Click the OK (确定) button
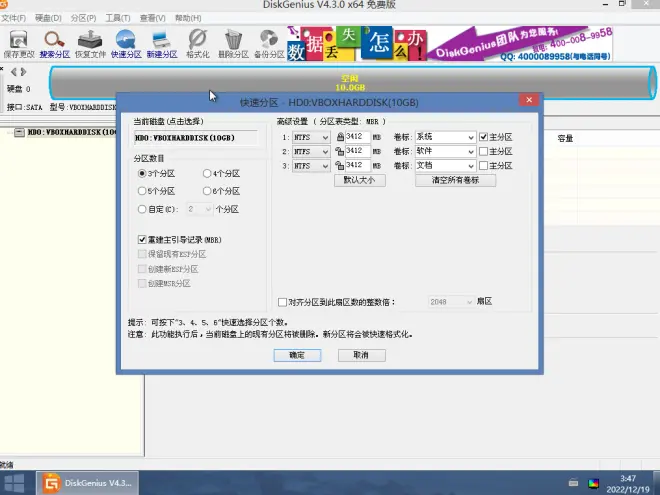This screenshot has width=660, height=495. [297, 355]
